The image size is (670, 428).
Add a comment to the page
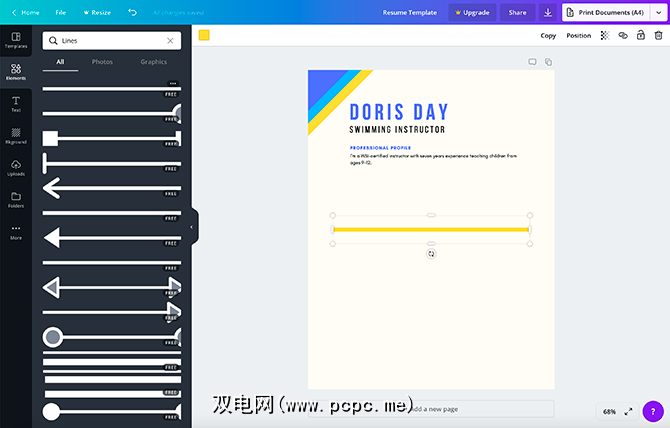pyautogui.click(x=532, y=62)
